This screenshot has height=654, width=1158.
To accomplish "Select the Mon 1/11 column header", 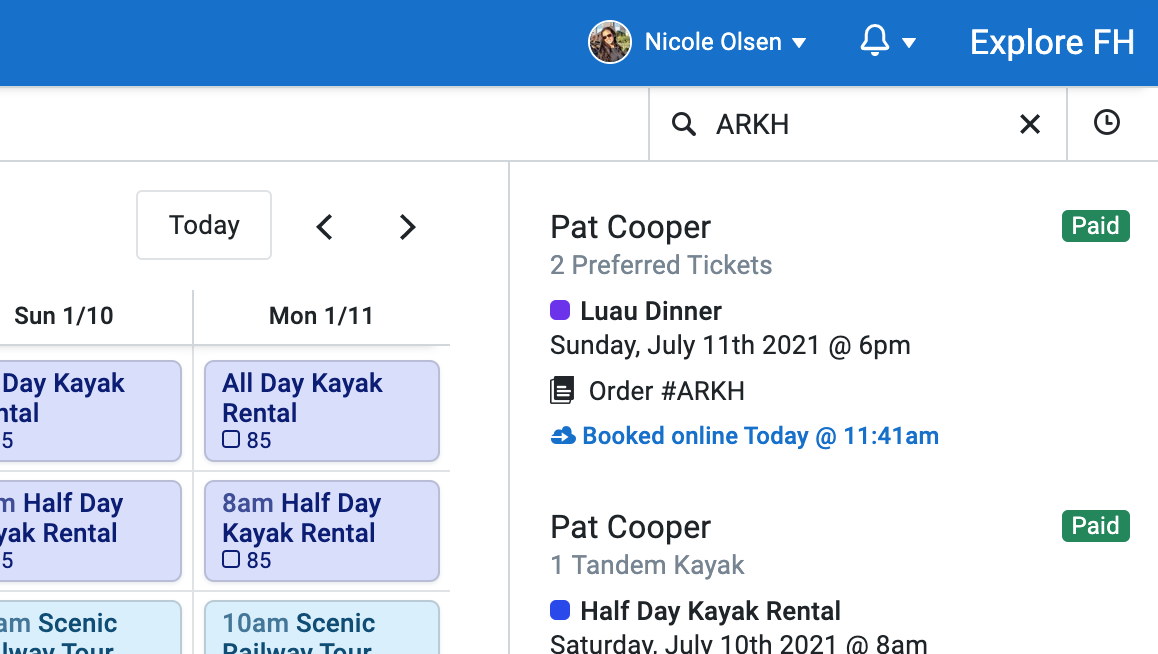I will tap(321, 316).
